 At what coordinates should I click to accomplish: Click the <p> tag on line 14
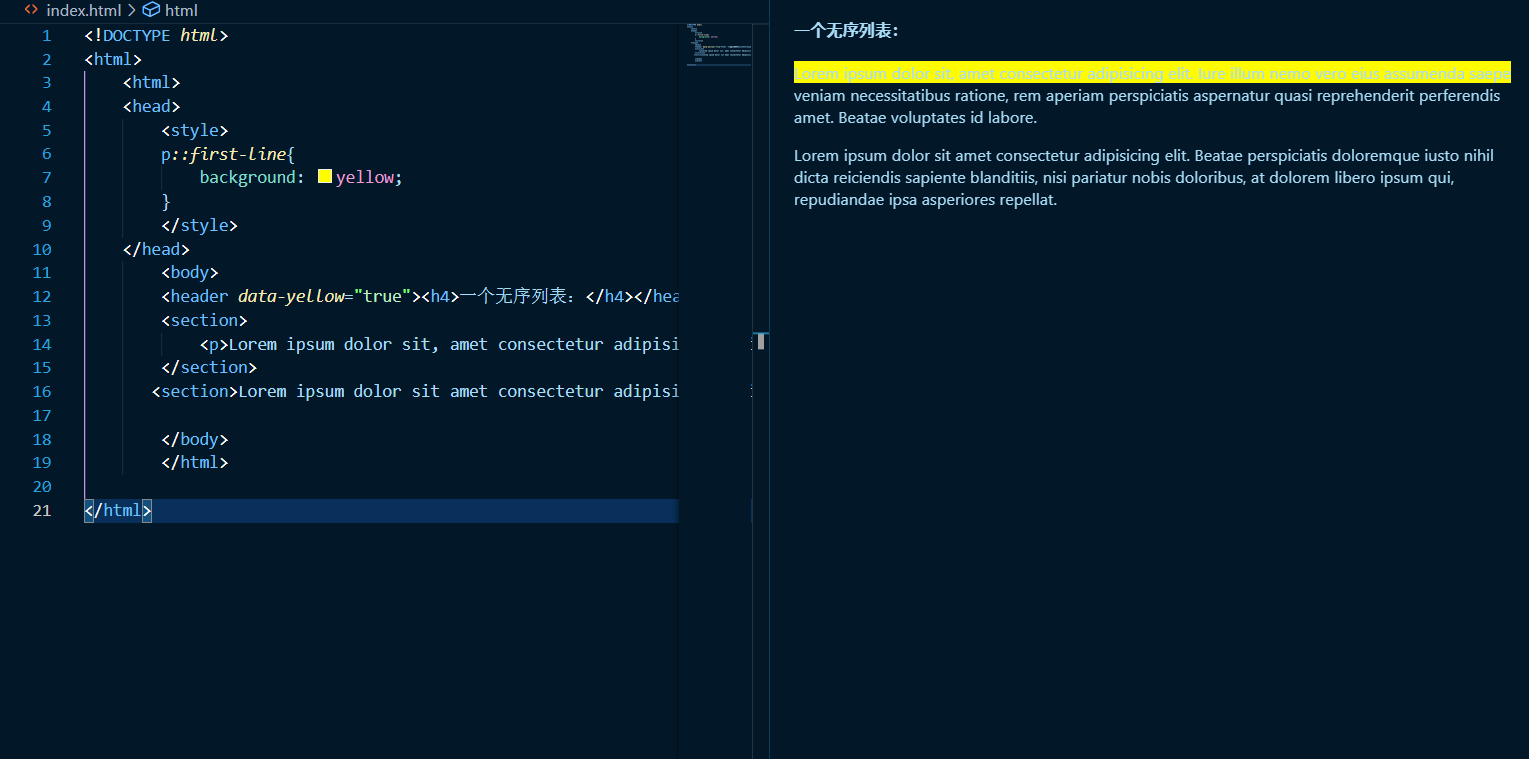click(214, 345)
